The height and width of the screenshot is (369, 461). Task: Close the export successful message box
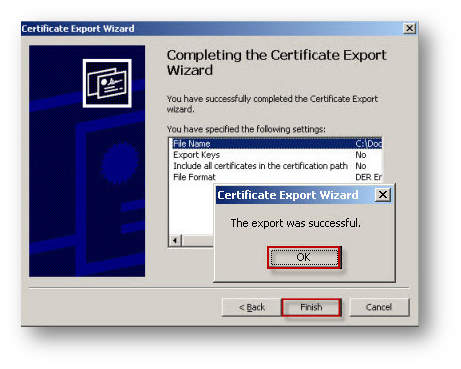(383, 194)
